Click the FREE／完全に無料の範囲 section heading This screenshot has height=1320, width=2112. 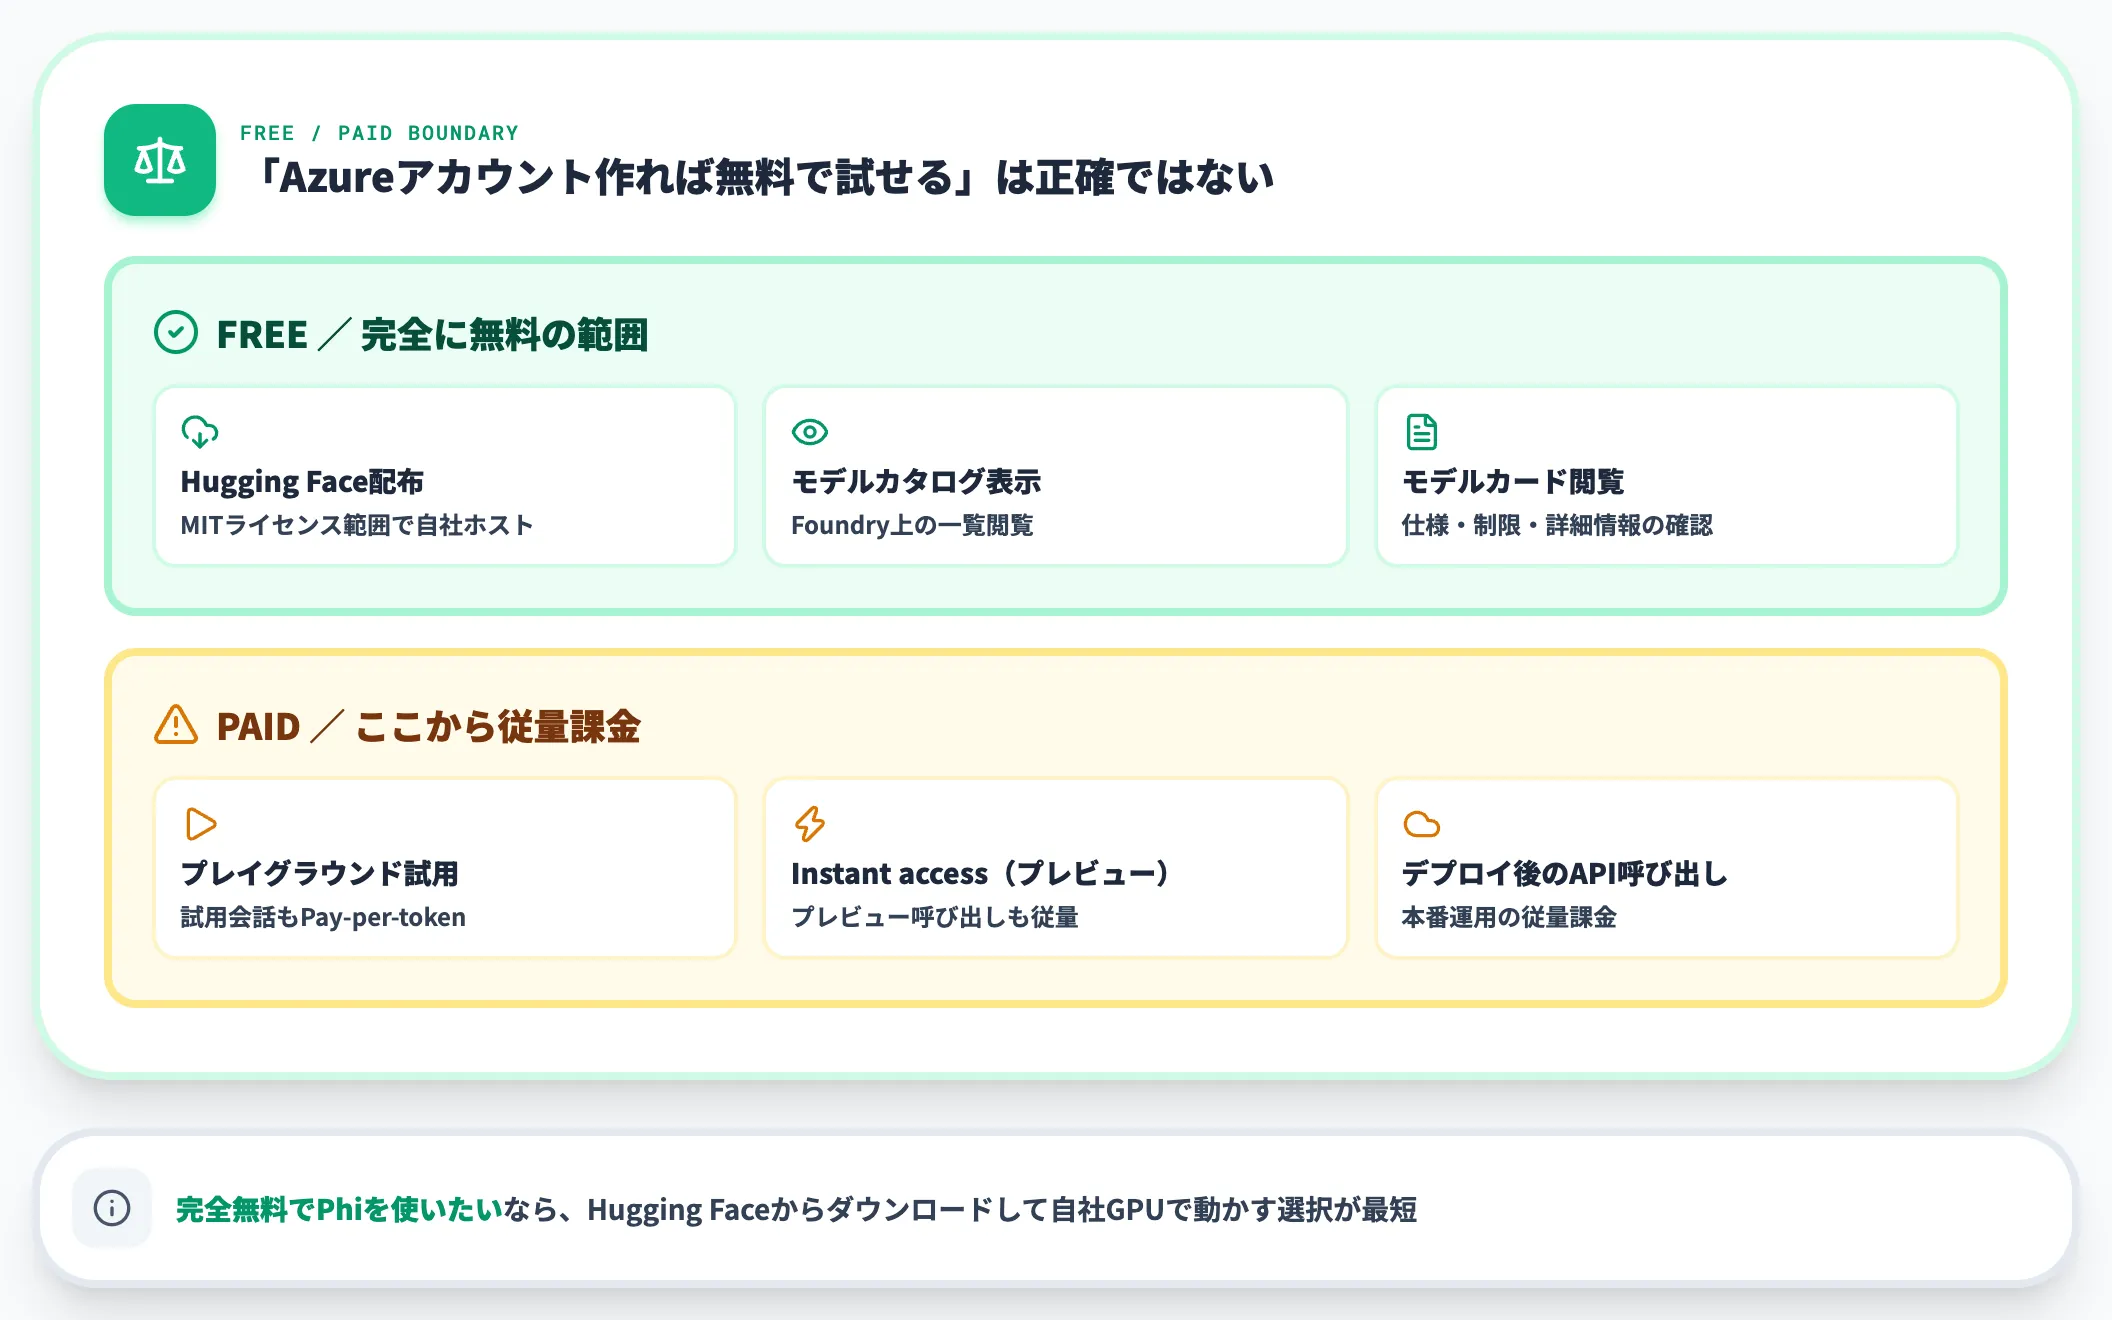[432, 334]
